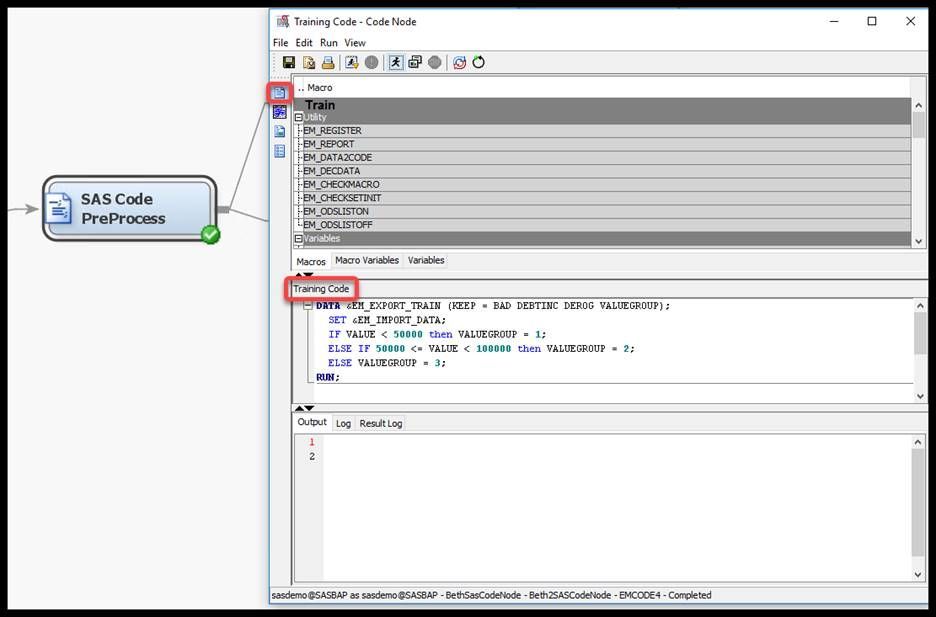Screen dimensions: 936x617
Task: Click the ELSE VALUEGROUP = 3 code line
Action: coord(387,363)
